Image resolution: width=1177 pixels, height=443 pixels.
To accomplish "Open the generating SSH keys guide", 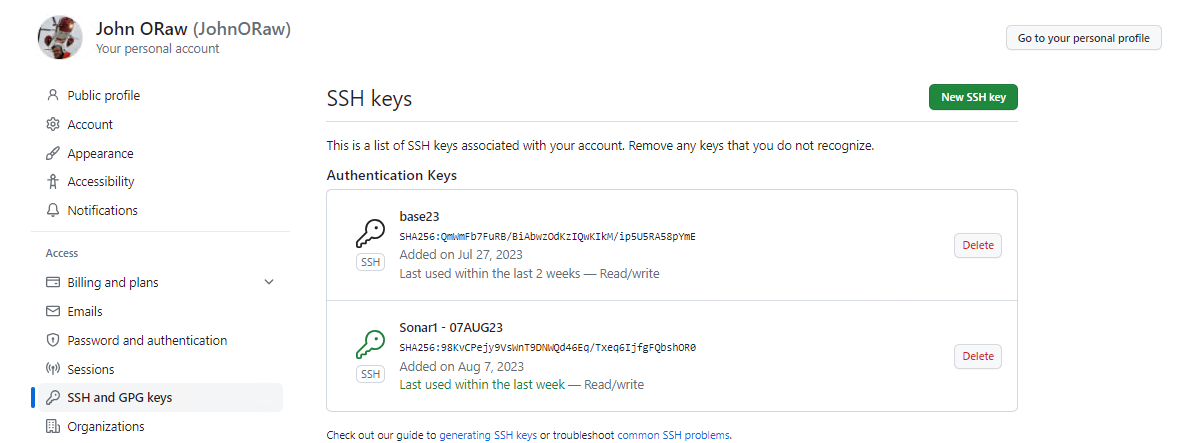I will coord(488,436).
